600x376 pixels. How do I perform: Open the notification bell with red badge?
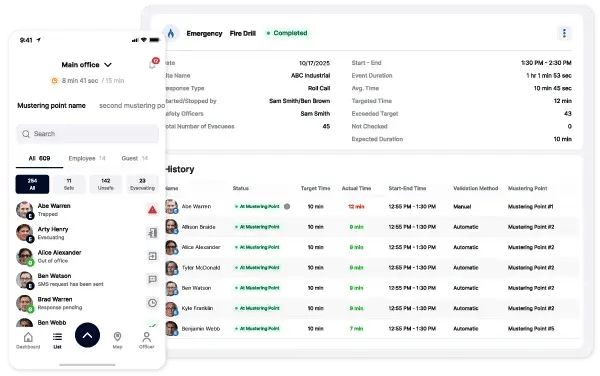pos(153,63)
